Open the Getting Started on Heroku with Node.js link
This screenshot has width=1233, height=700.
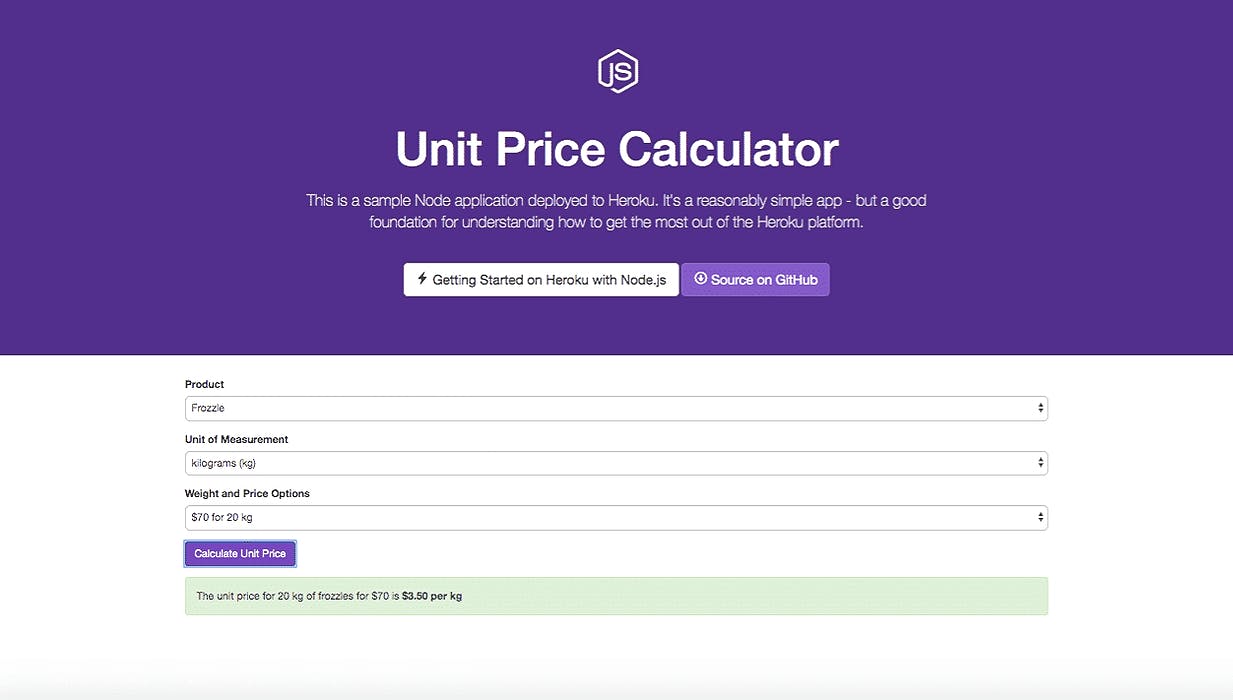[x=541, y=280]
